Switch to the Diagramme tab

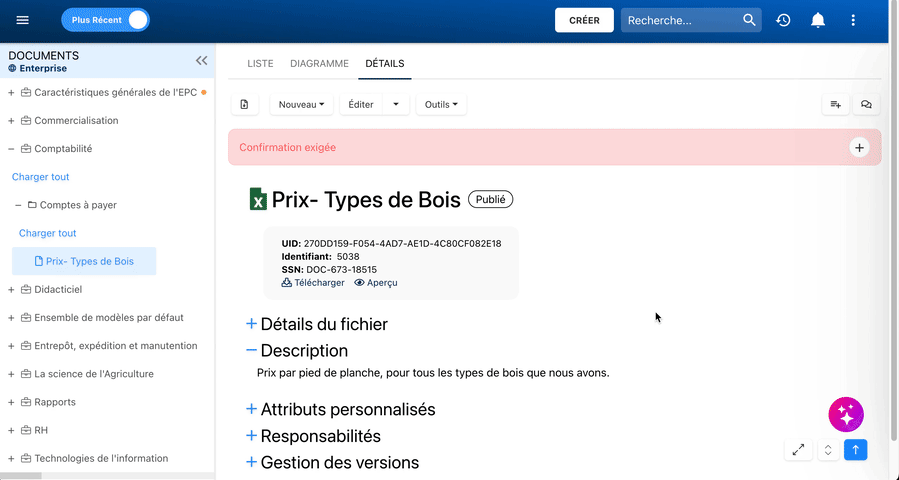(x=319, y=63)
